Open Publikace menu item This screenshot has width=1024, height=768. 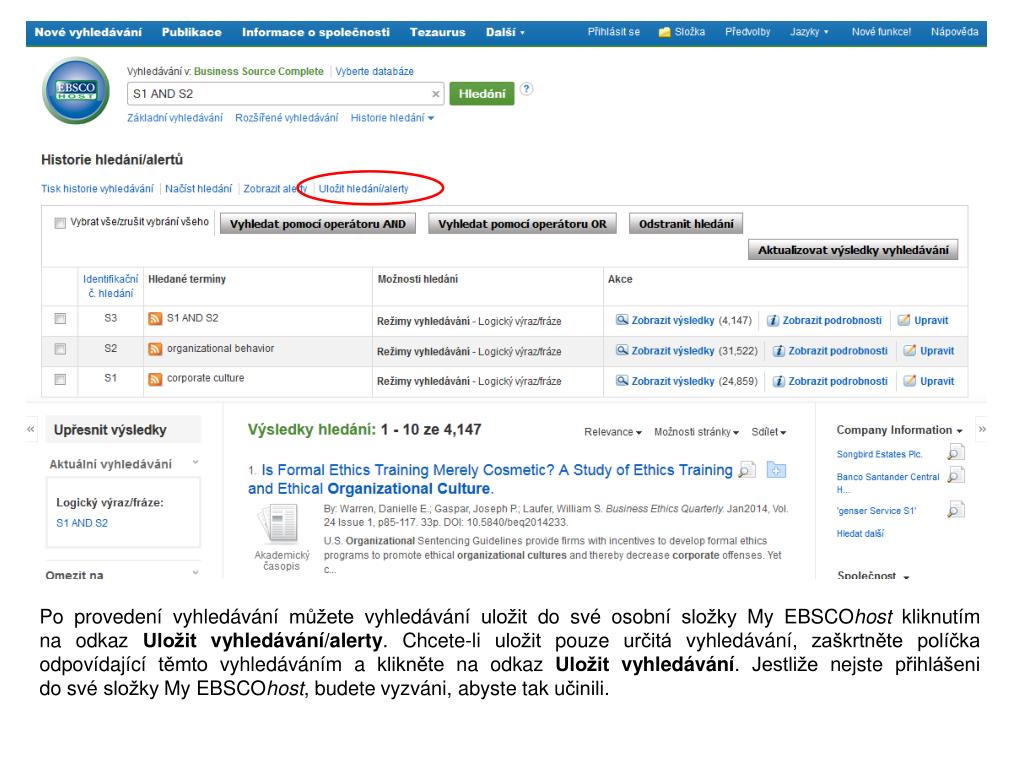coord(191,32)
